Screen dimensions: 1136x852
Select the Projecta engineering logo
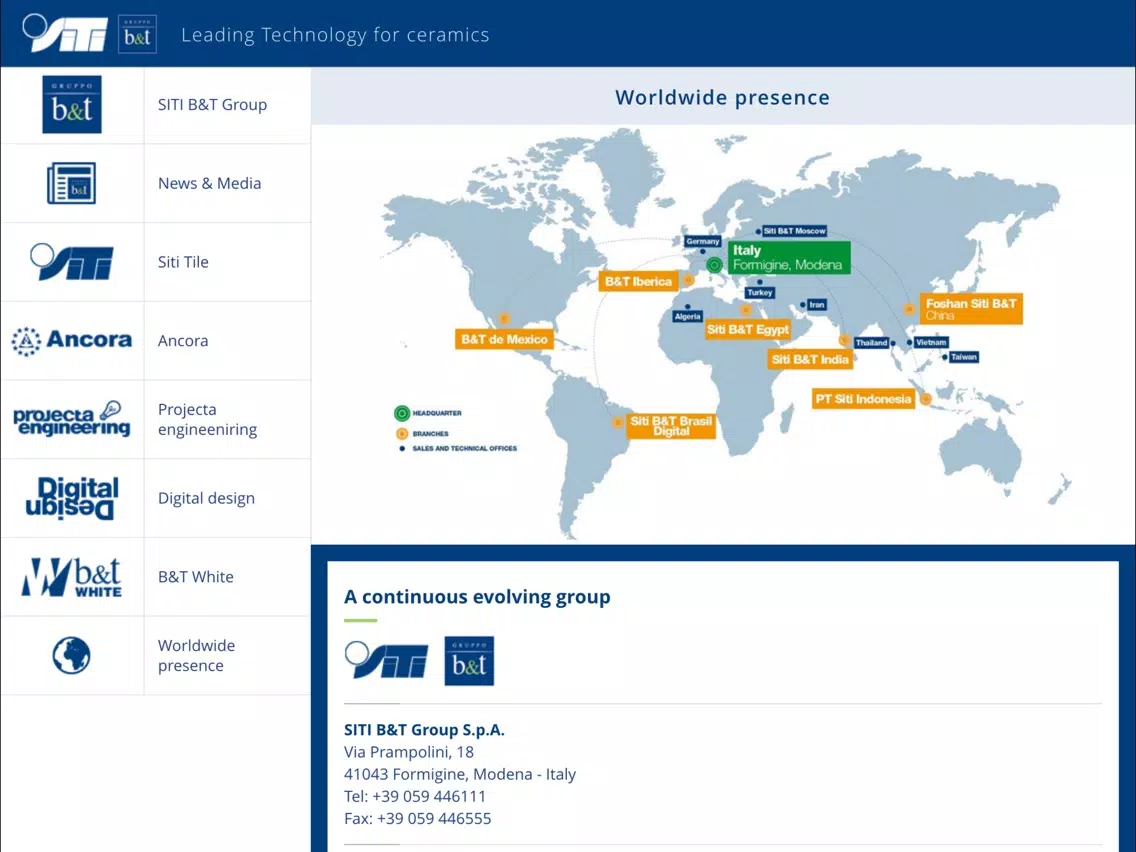(72, 419)
